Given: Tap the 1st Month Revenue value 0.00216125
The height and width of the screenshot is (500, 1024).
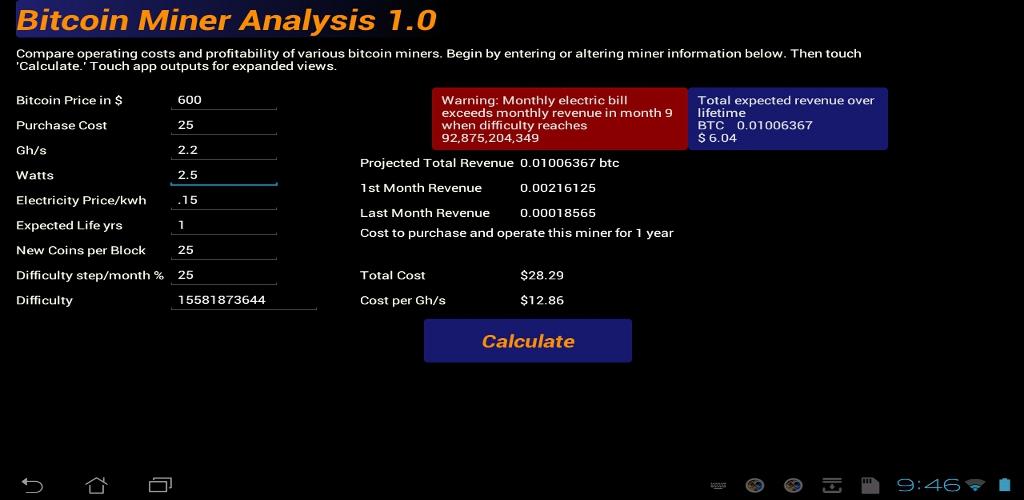Looking at the screenshot, I should coord(558,189).
